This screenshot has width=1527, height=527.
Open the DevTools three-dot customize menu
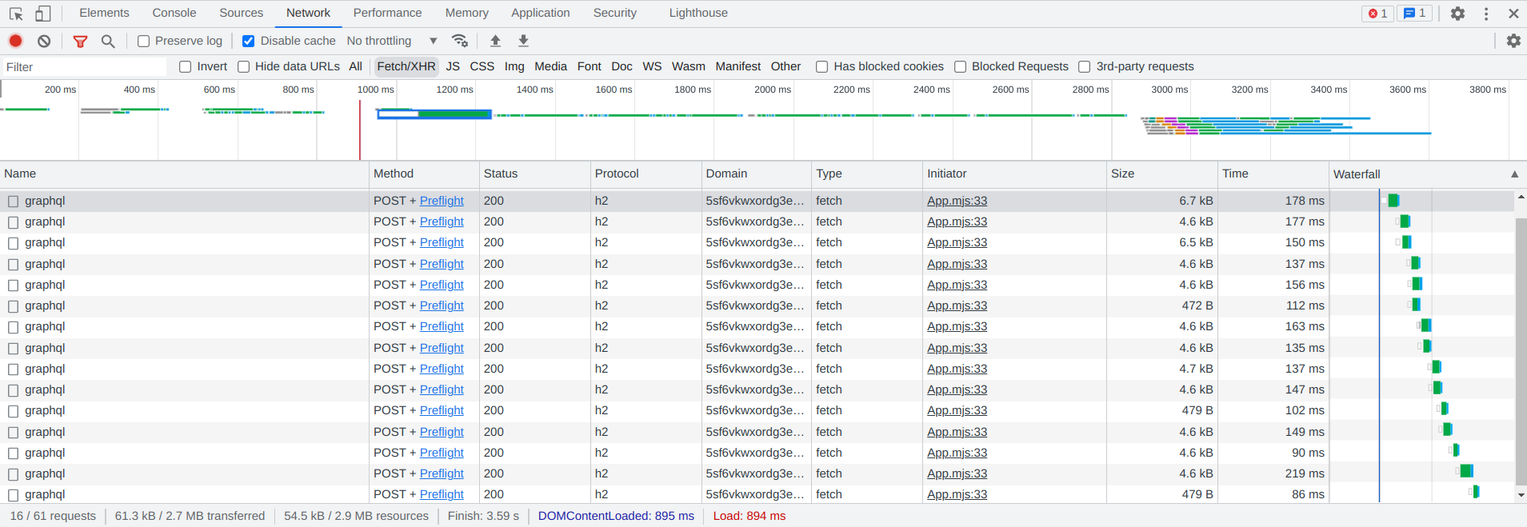1486,13
